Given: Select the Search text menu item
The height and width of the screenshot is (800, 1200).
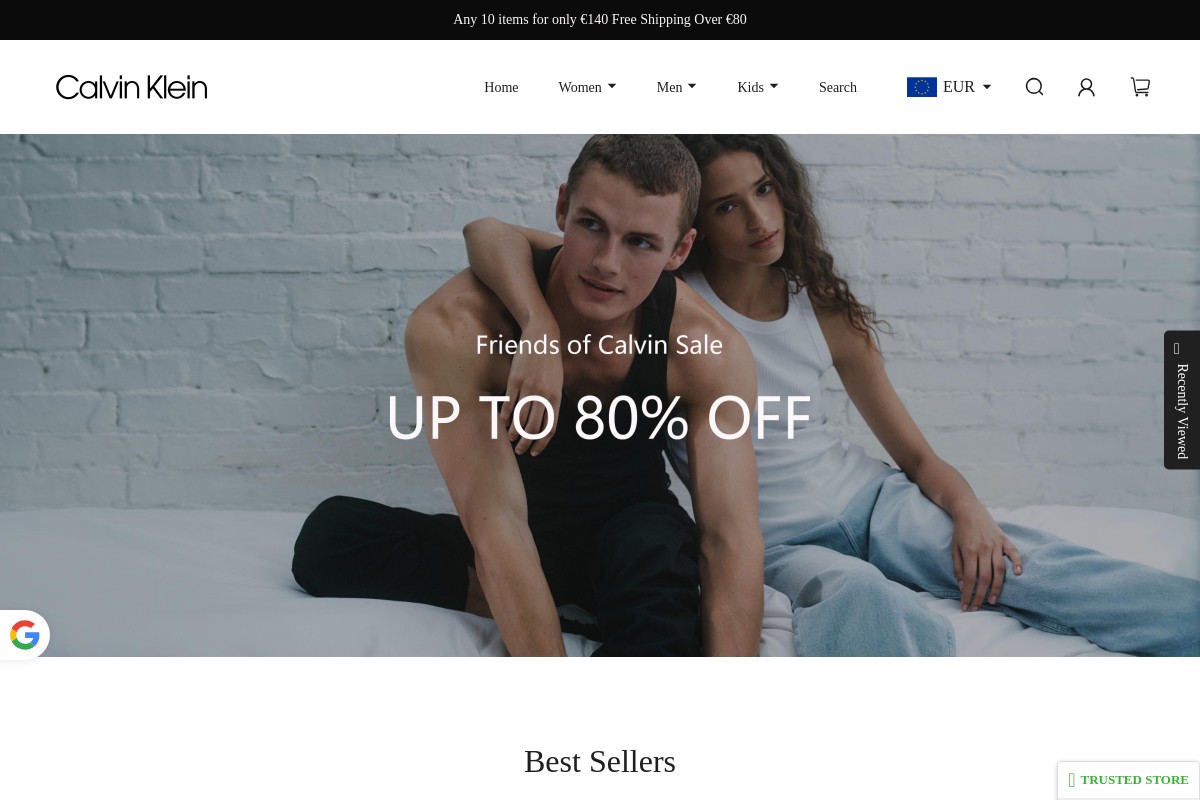Looking at the screenshot, I should point(838,87).
